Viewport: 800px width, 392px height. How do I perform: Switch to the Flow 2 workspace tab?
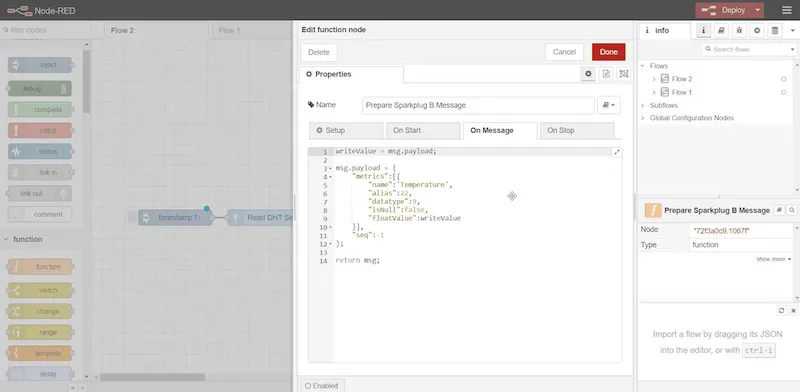click(x=156, y=31)
